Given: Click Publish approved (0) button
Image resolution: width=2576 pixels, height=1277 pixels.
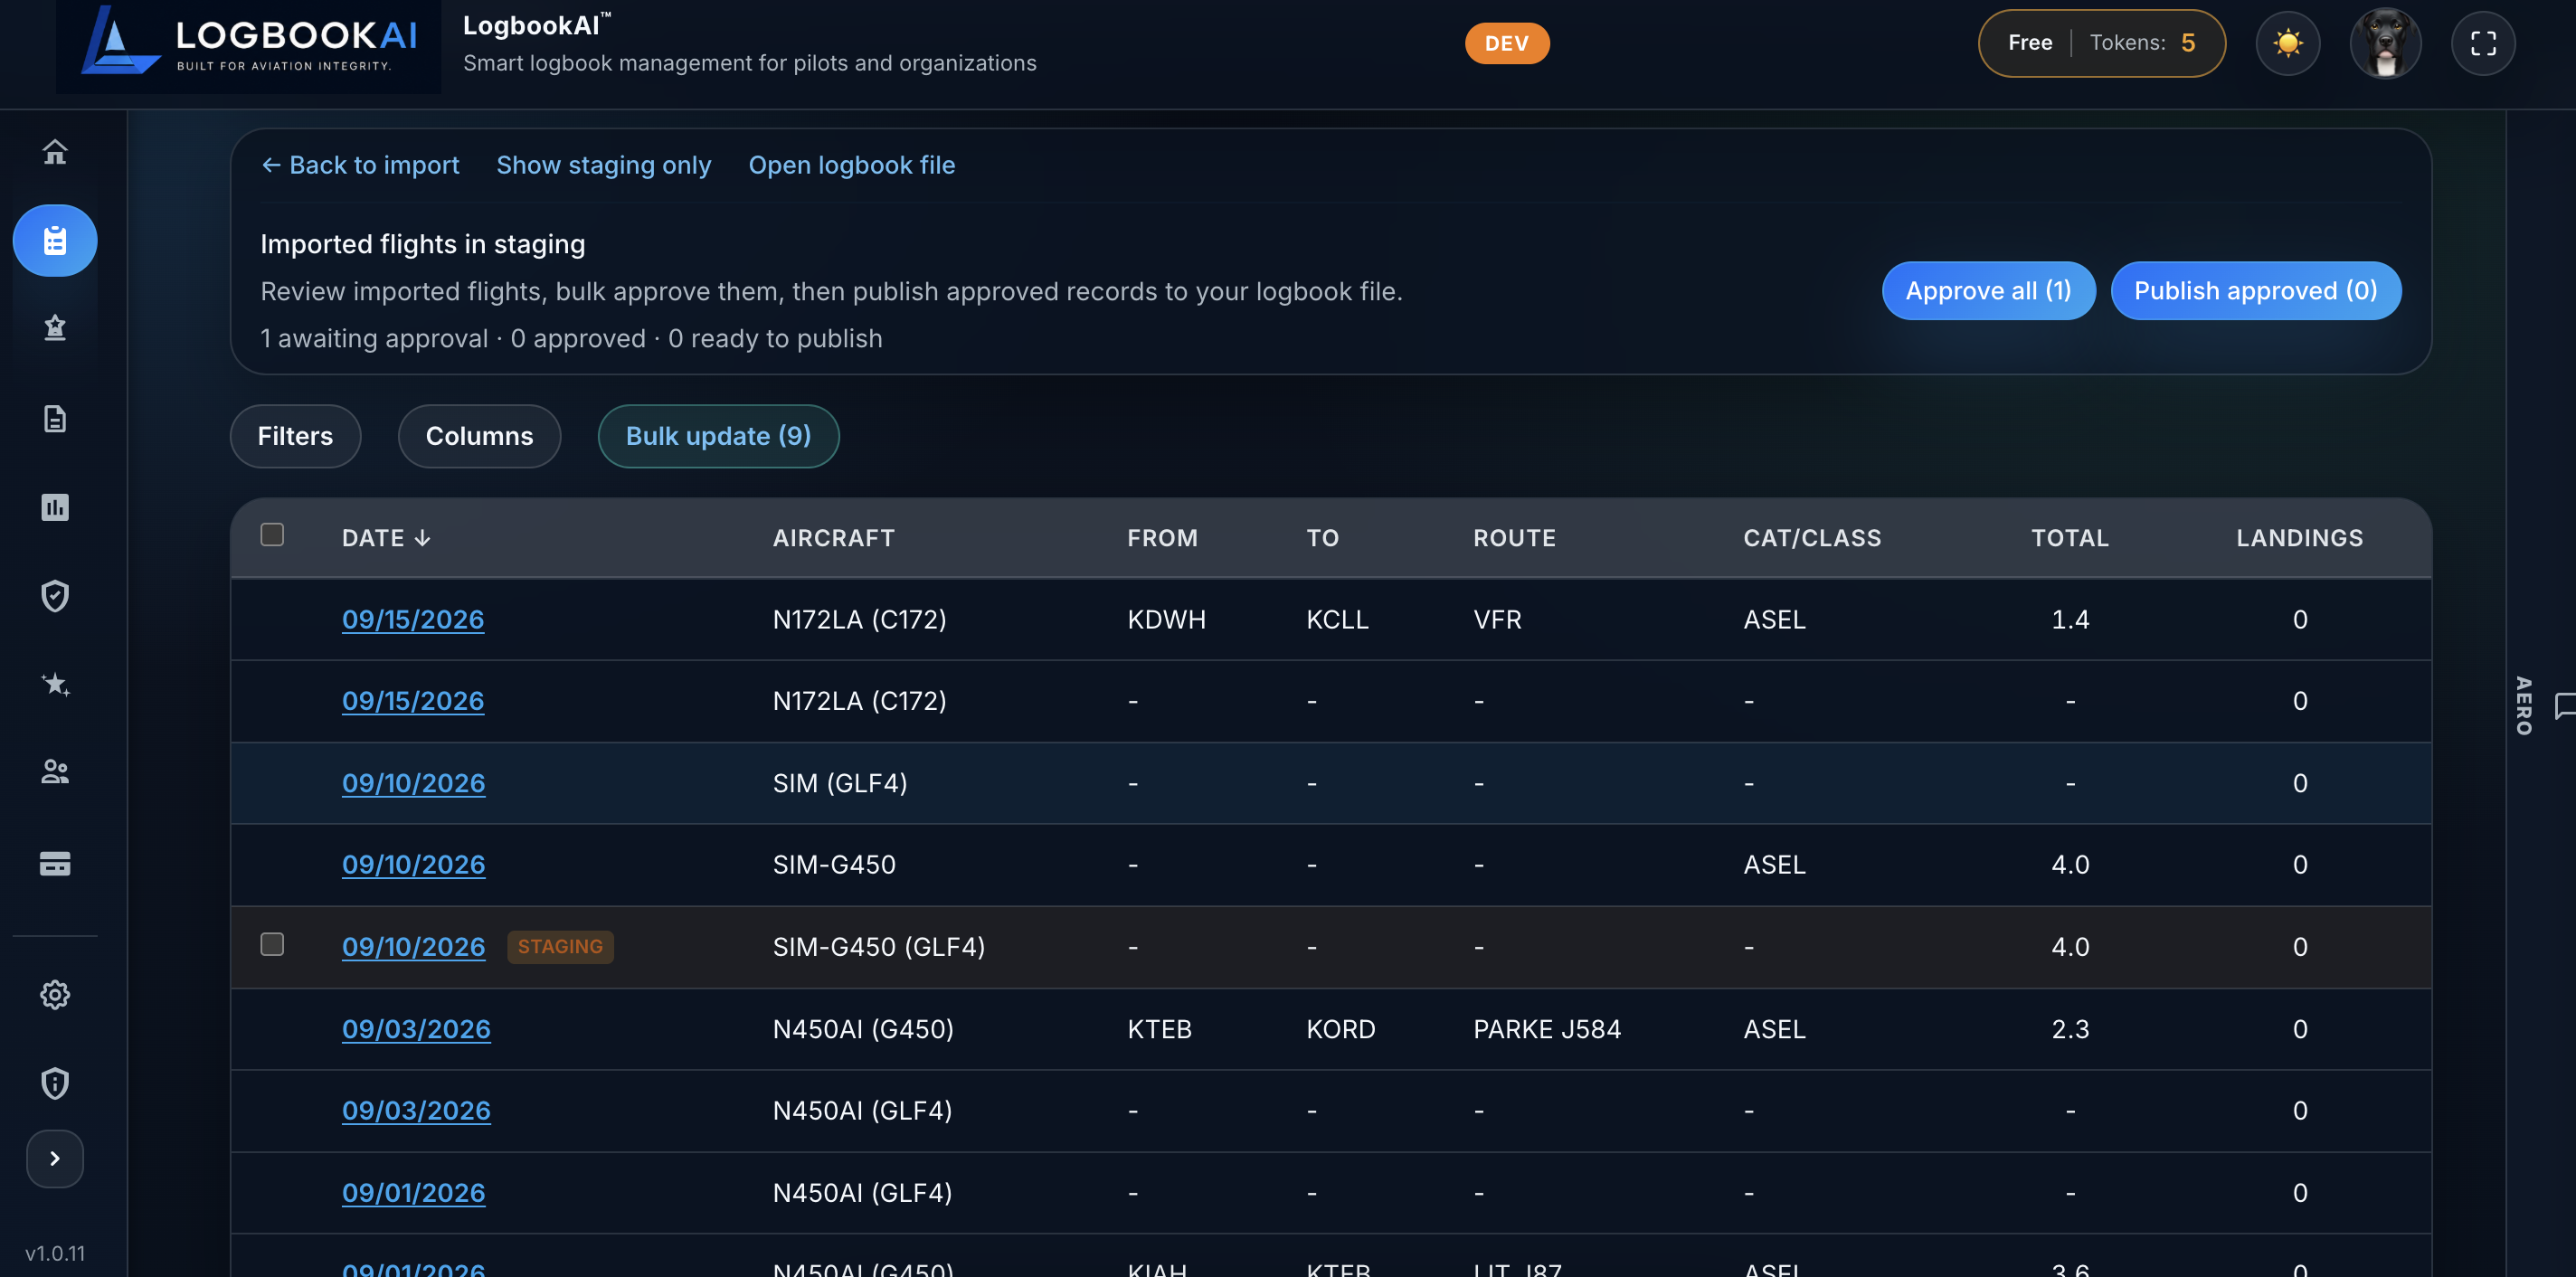Looking at the screenshot, I should pos(2255,291).
